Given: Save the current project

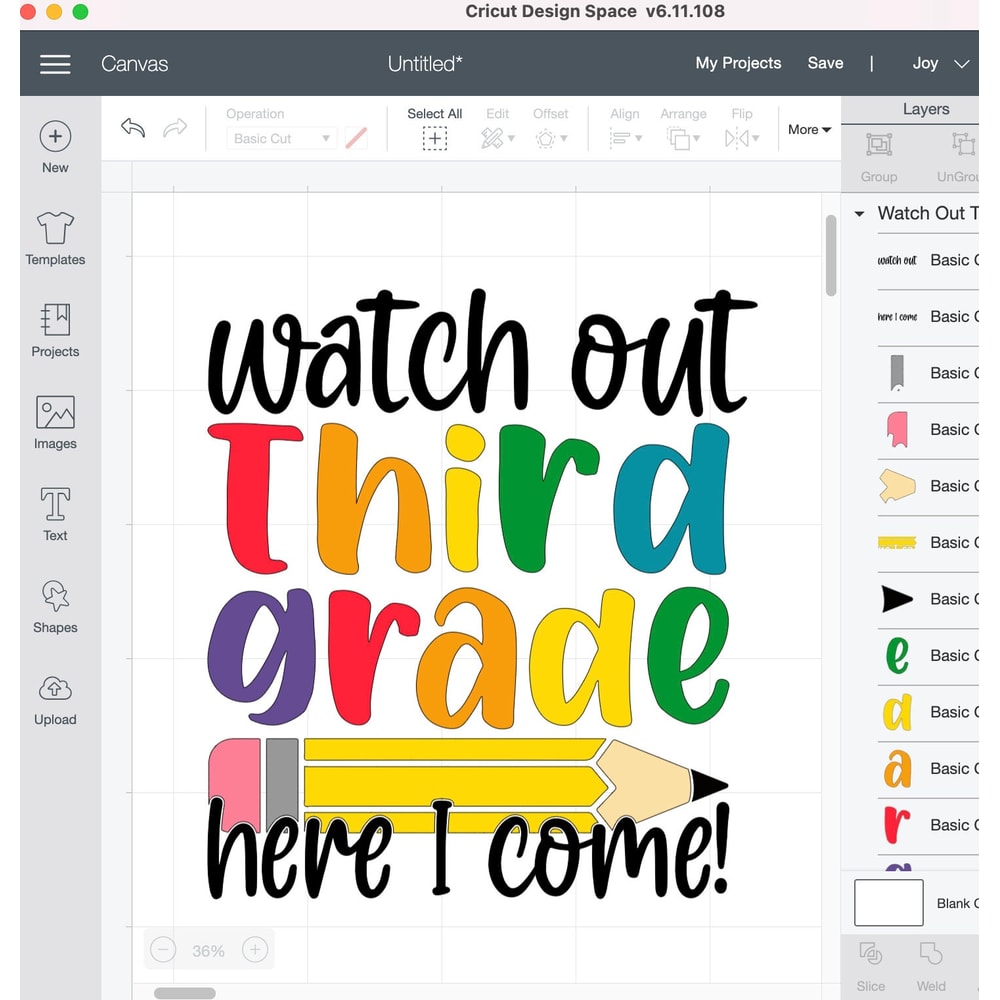Looking at the screenshot, I should 825,63.
